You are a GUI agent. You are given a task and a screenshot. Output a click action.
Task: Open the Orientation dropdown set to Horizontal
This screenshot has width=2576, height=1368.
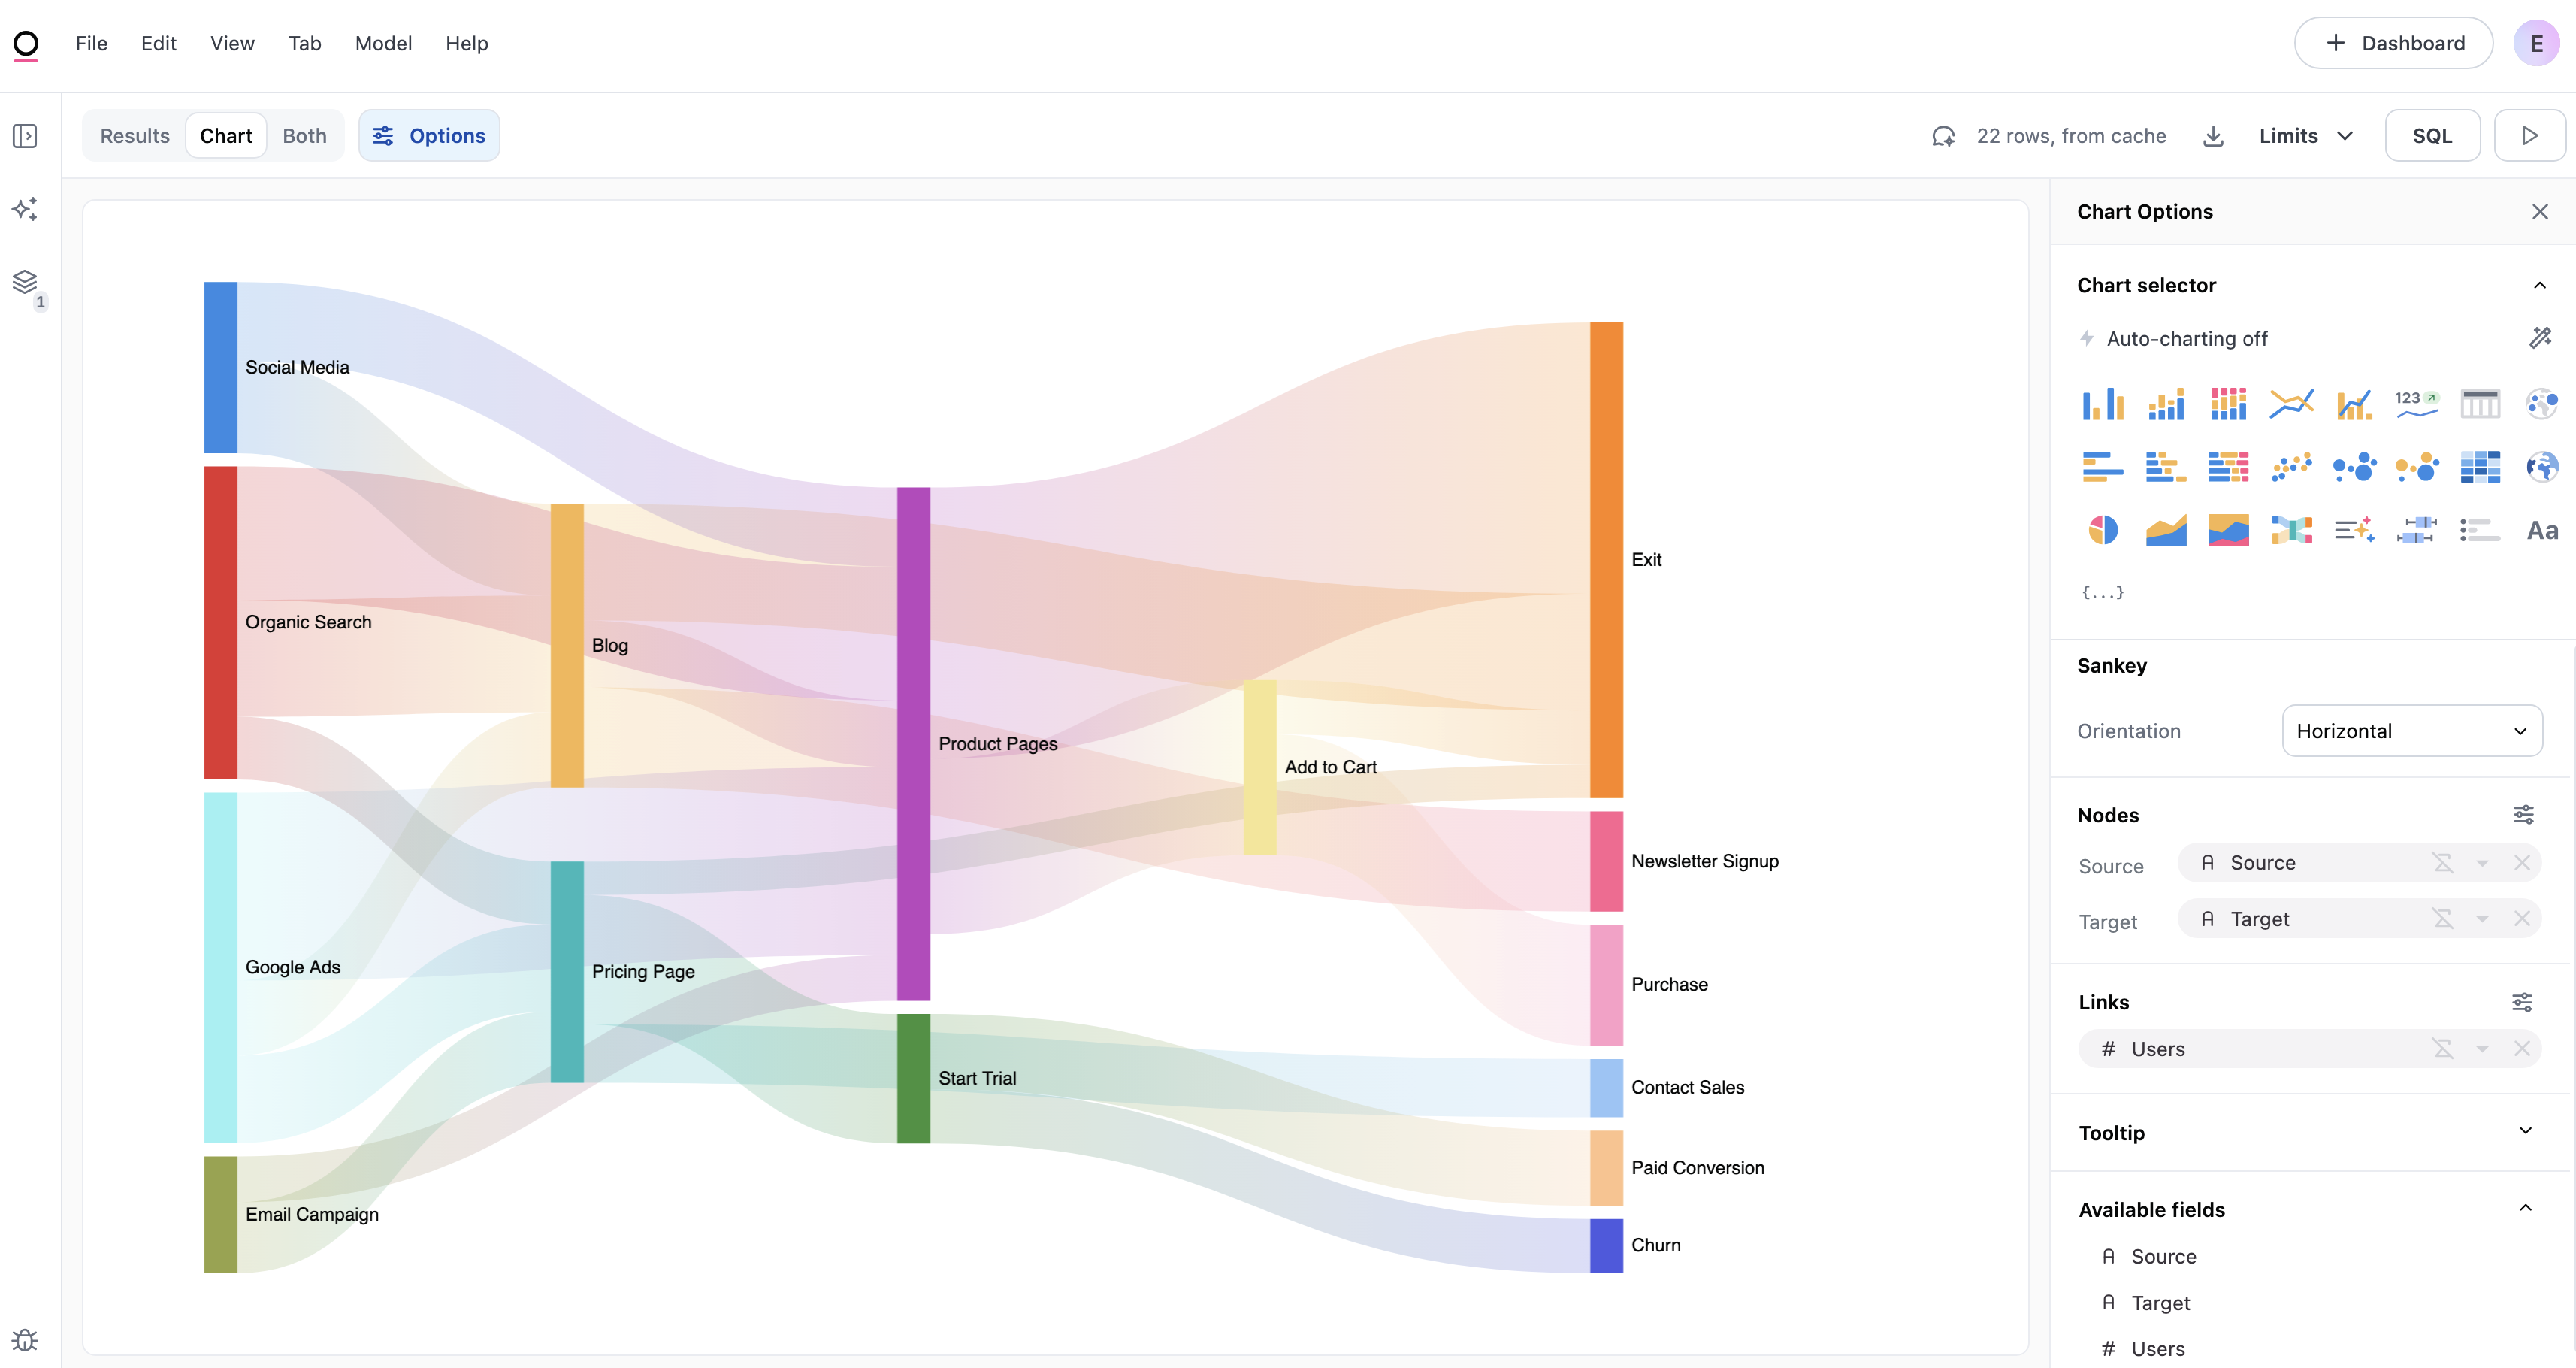click(x=2411, y=731)
